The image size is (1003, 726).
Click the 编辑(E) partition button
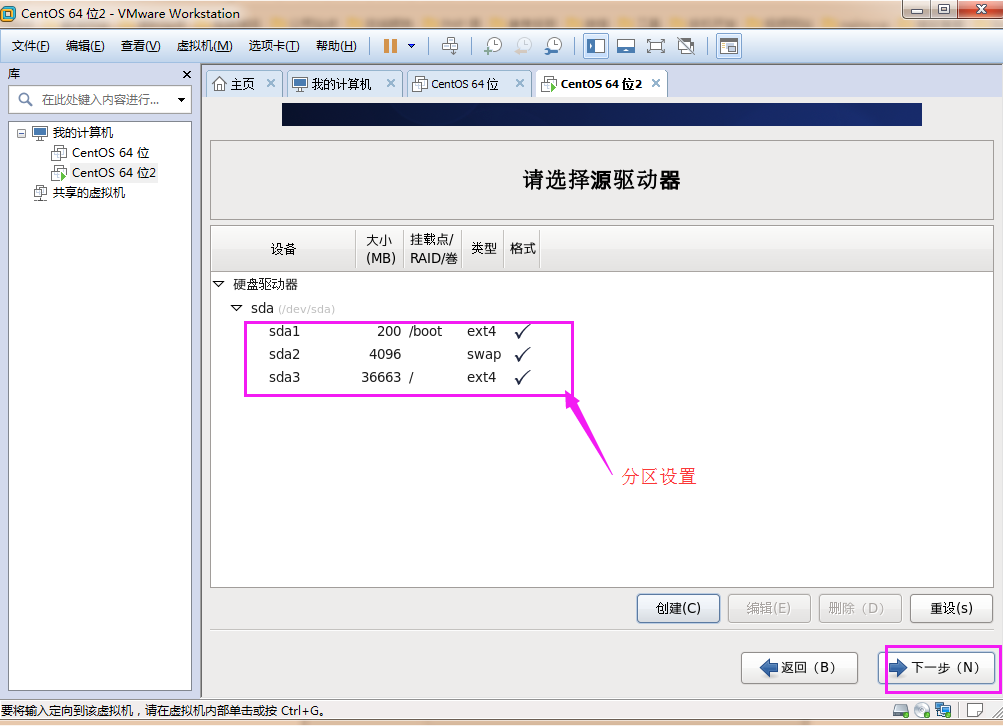coord(769,608)
